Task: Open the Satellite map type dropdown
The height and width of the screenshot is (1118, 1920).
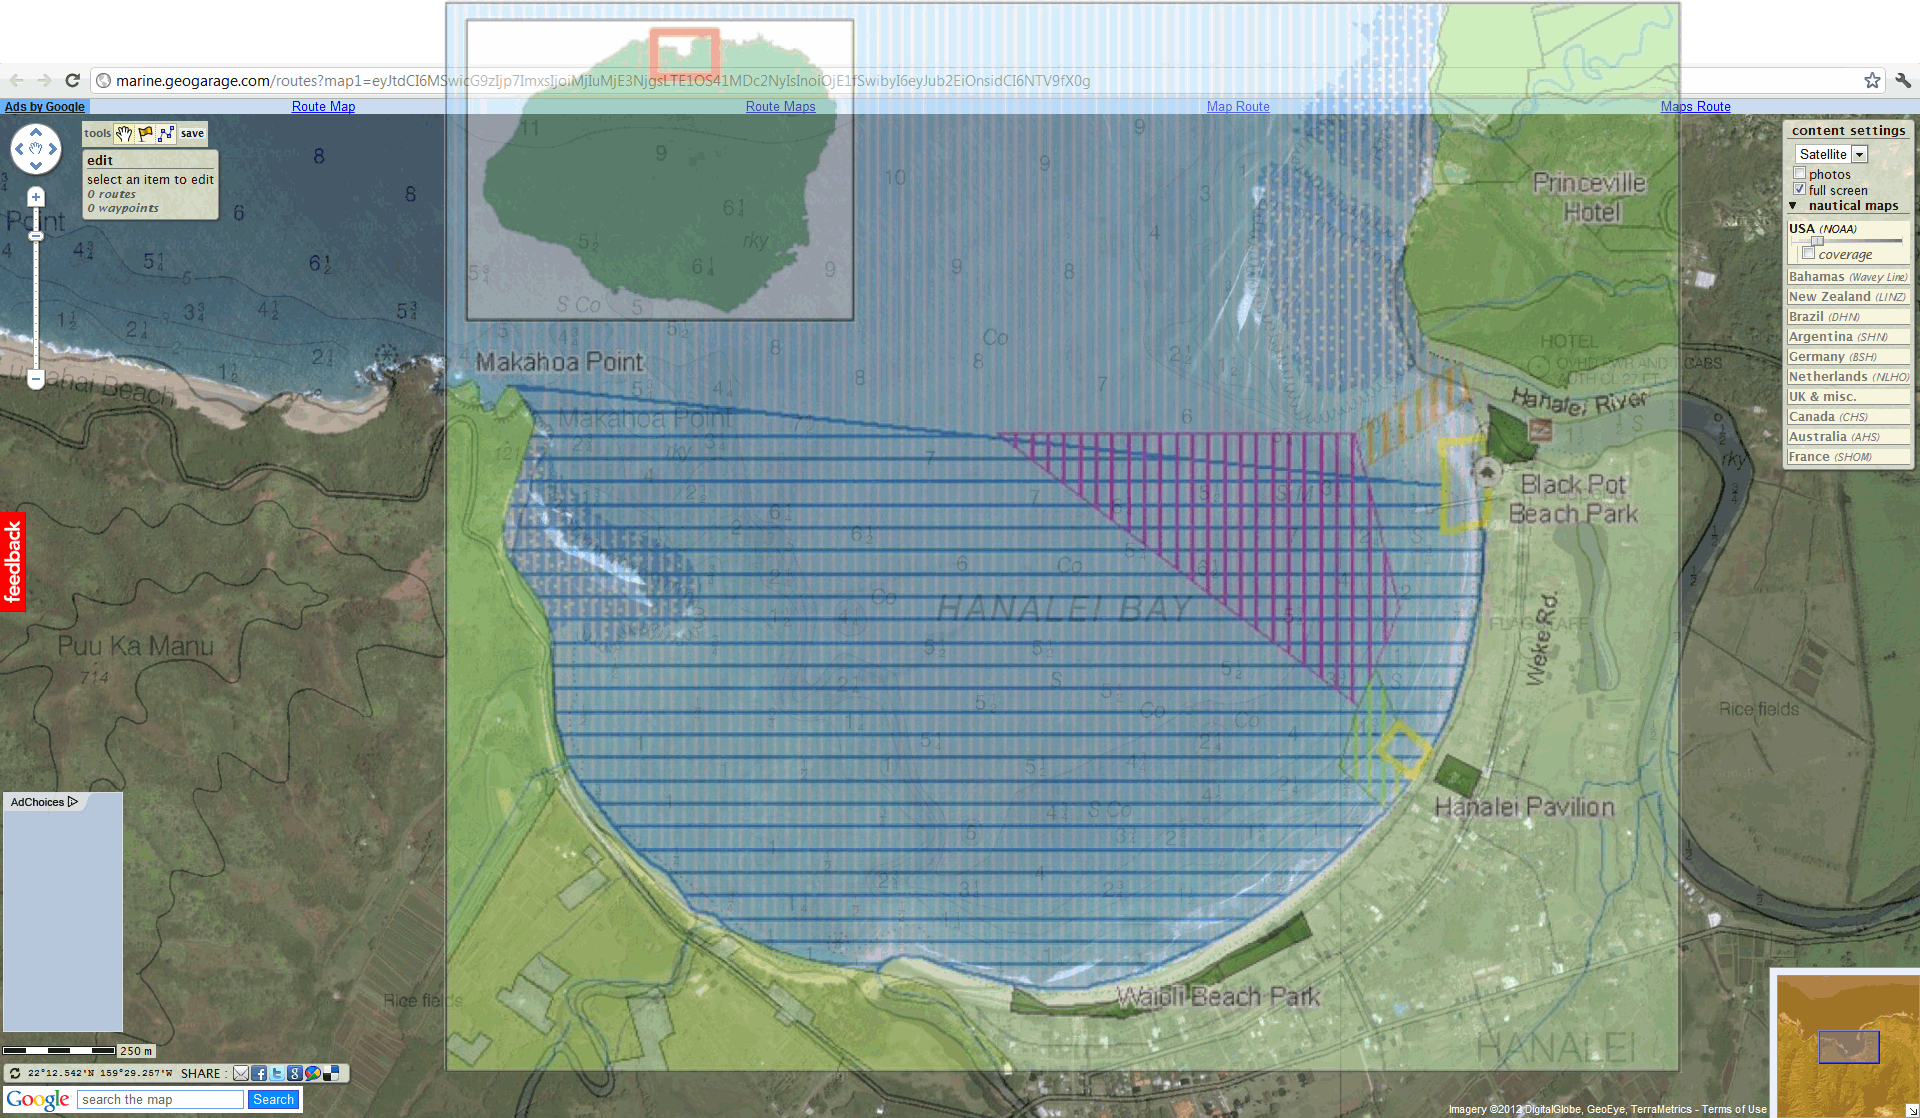Action: [1831, 154]
